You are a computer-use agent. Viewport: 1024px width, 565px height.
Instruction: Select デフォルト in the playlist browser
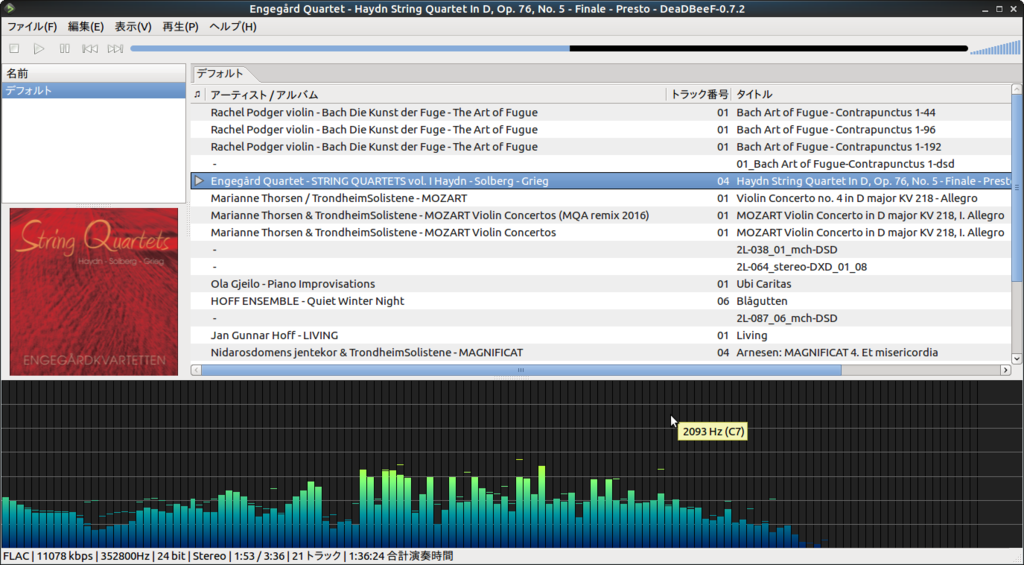[x=93, y=90]
